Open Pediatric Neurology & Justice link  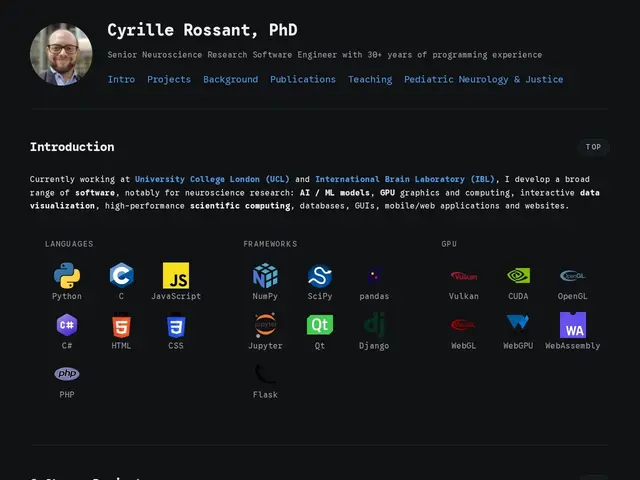484,79
